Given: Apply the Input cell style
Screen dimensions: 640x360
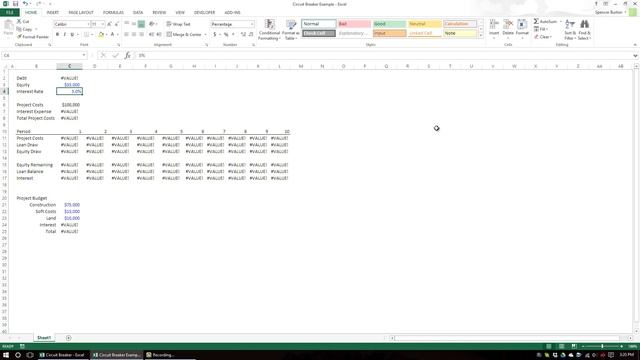Looking at the screenshot, I should tap(389, 33).
